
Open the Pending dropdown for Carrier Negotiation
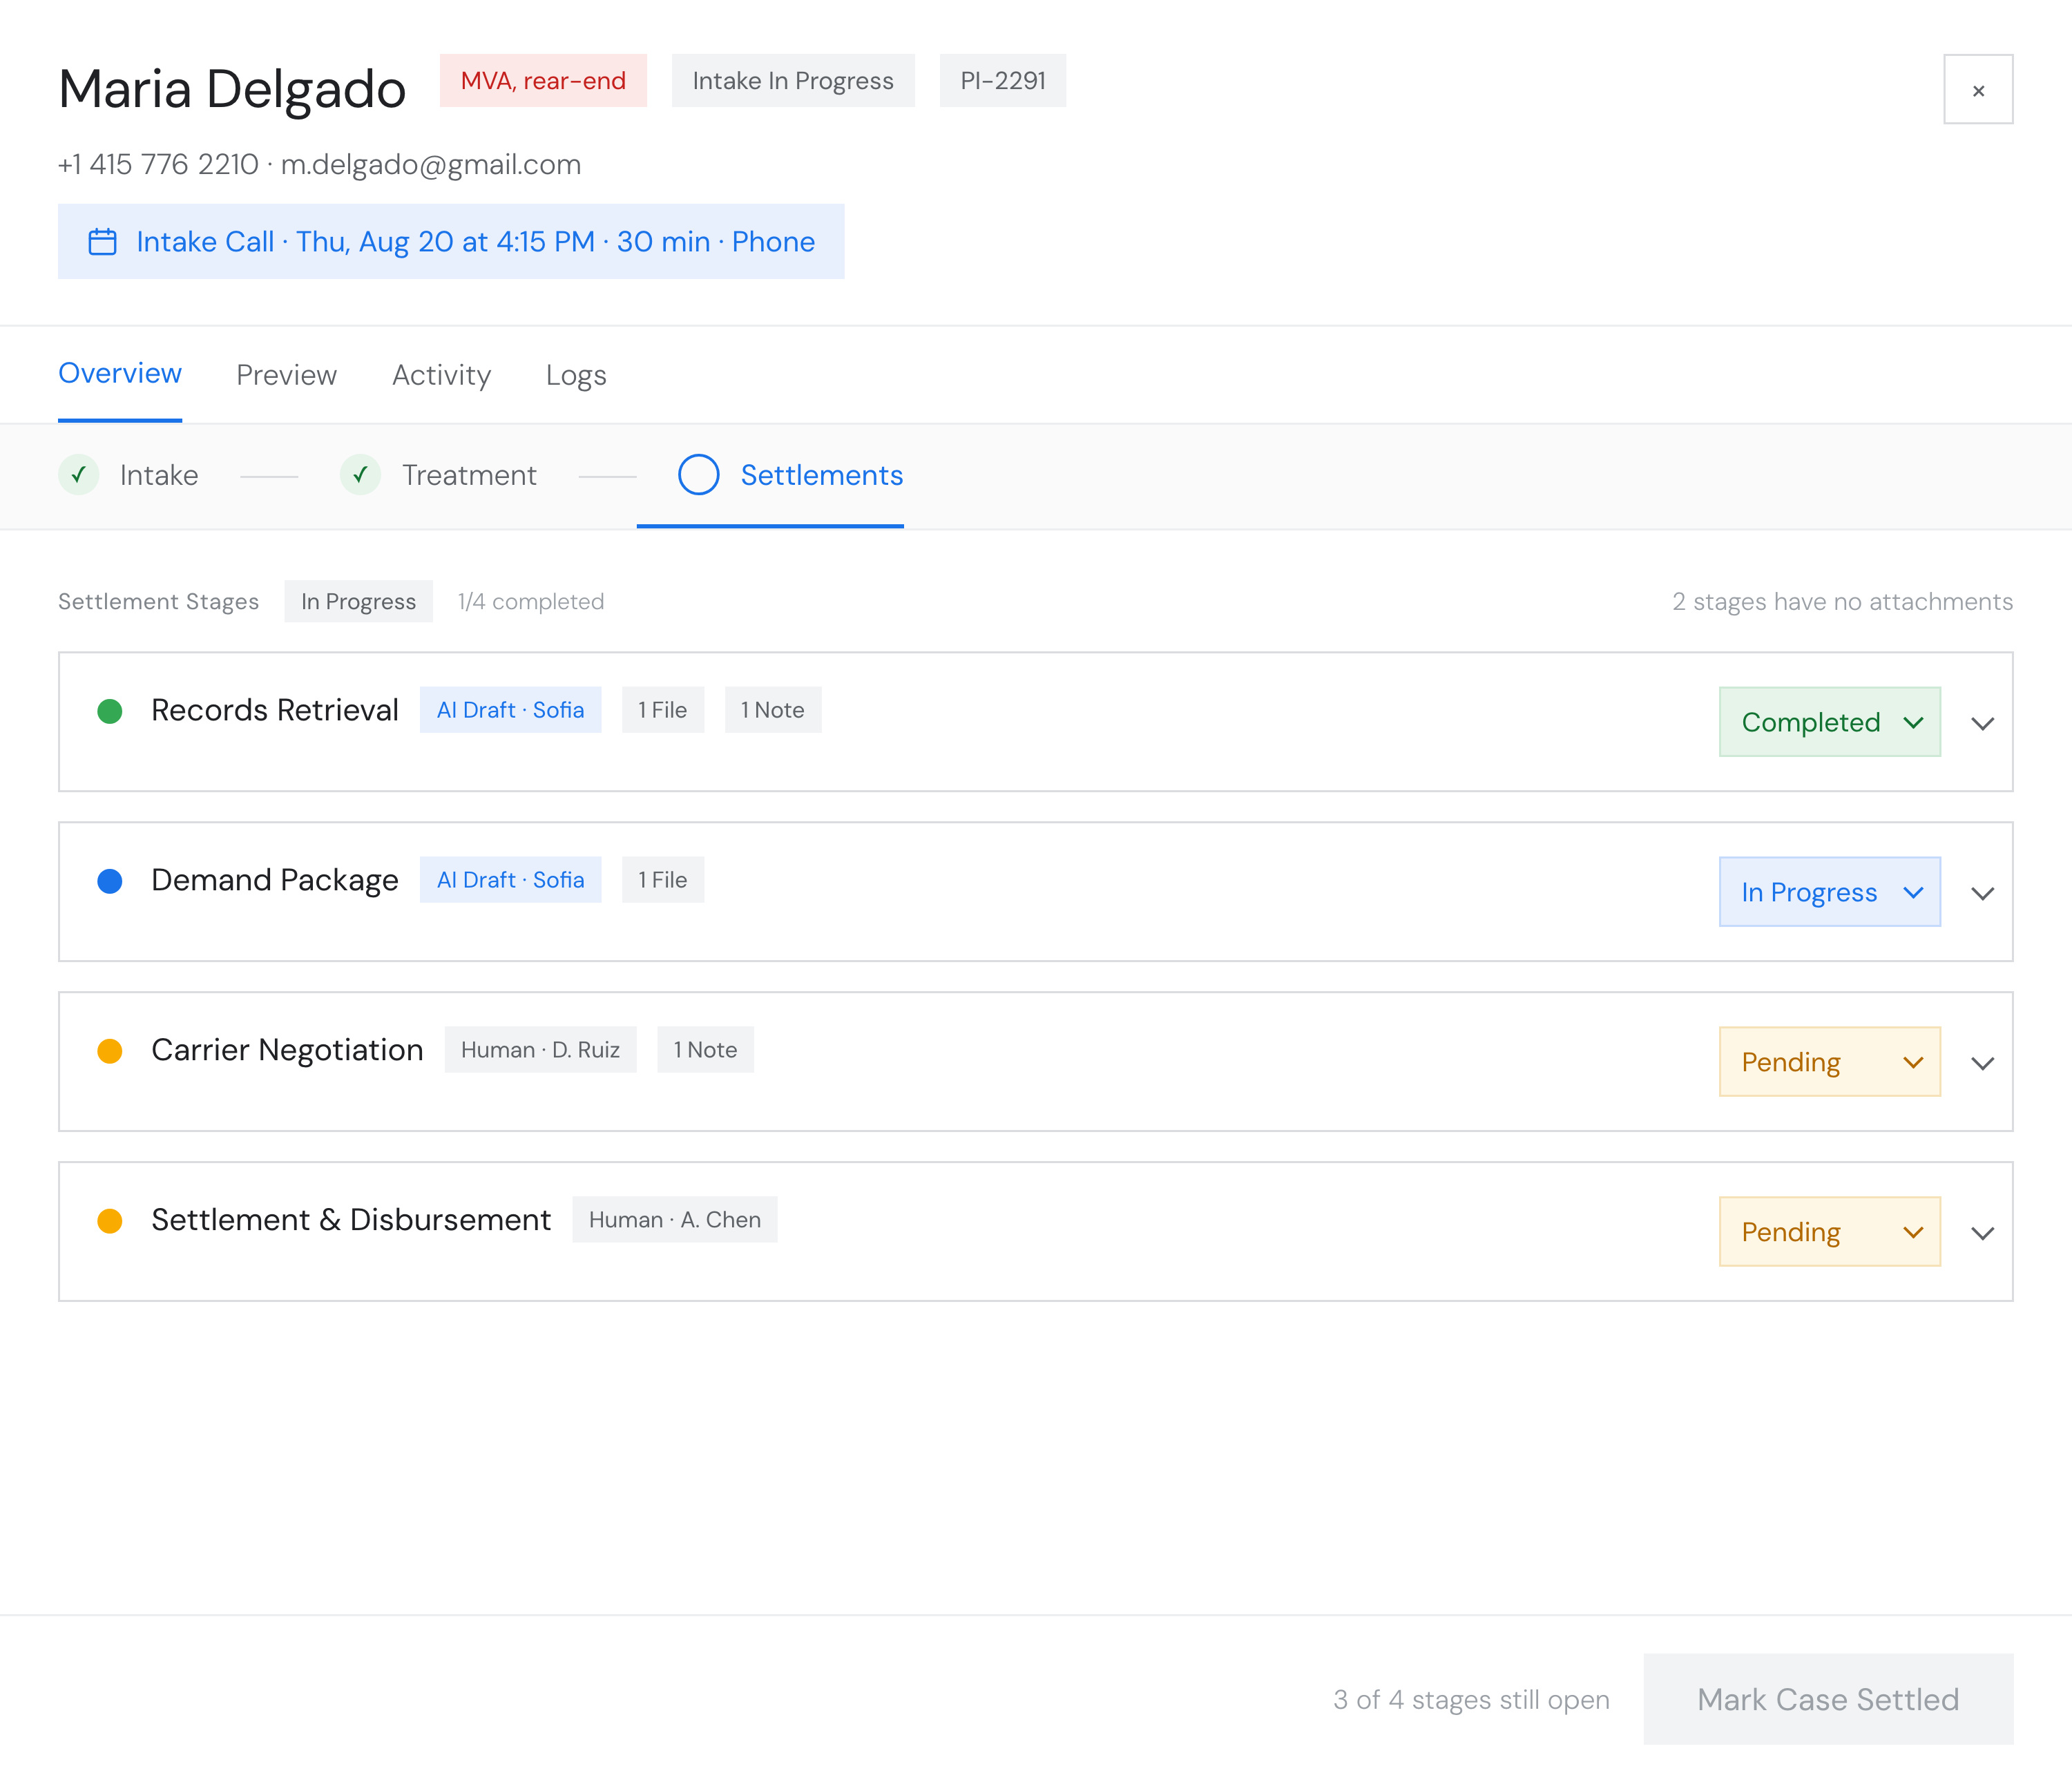click(x=1829, y=1062)
